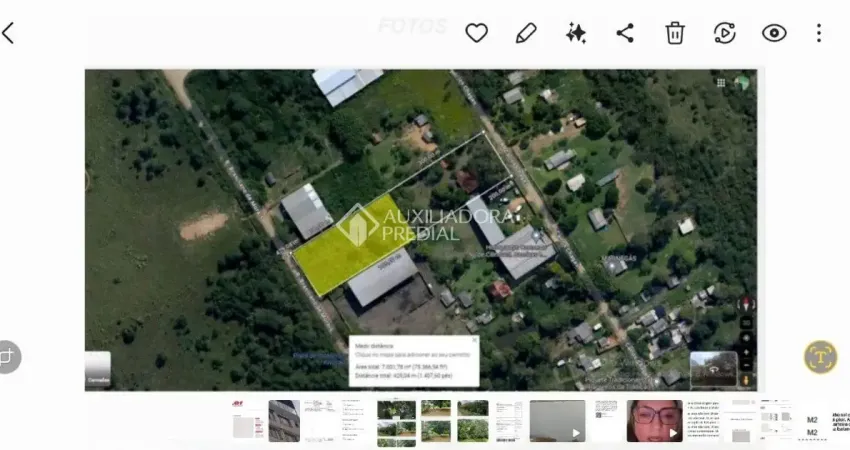Tap the gray floating button on left edge
Viewport: 850px width, 450px height.
(8, 356)
